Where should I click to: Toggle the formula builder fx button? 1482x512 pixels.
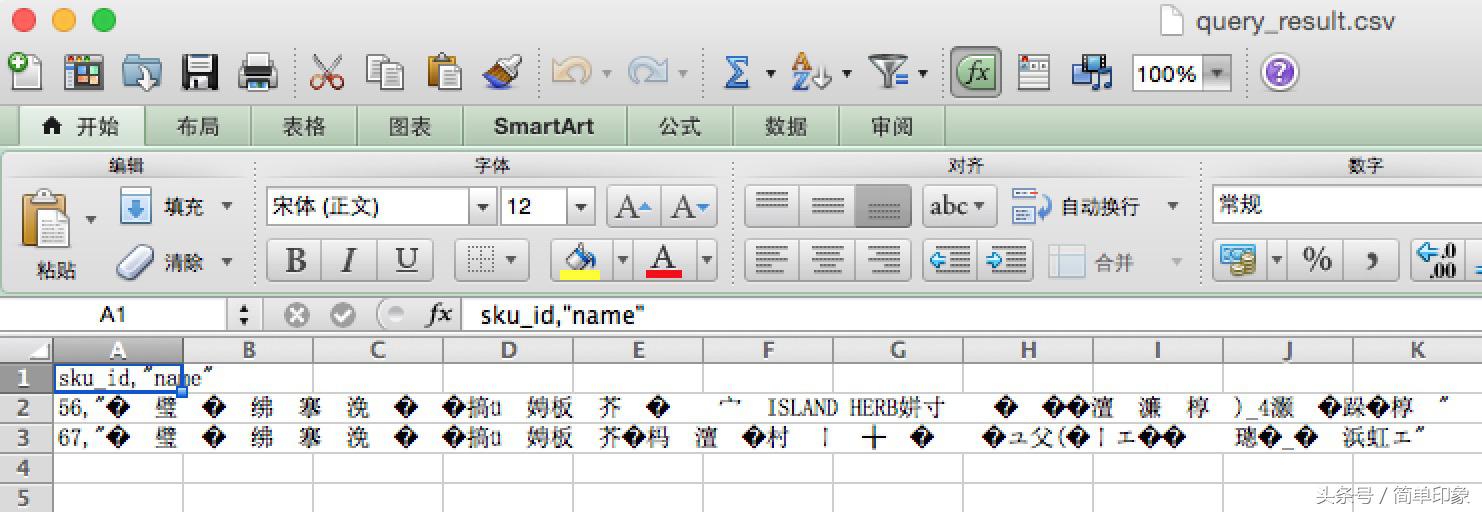(975, 73)
